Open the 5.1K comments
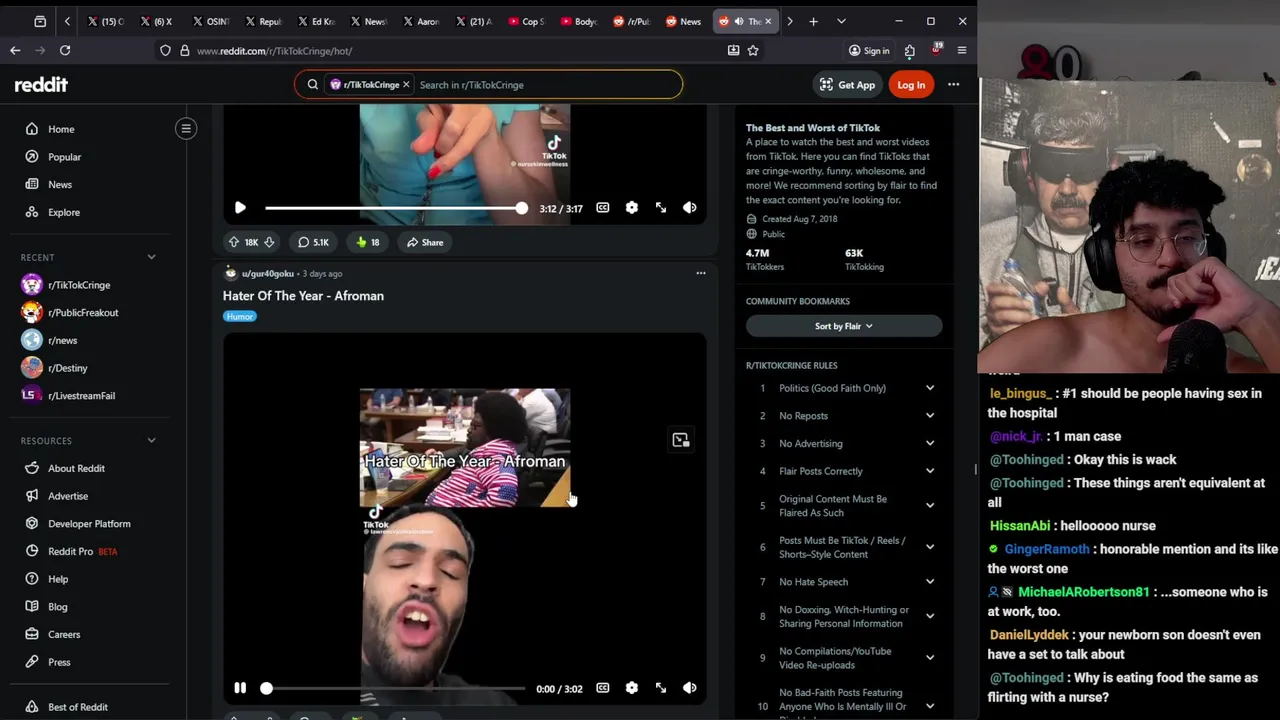The width and height of the screenshot is (1280, 720). (x=313, y=242)
